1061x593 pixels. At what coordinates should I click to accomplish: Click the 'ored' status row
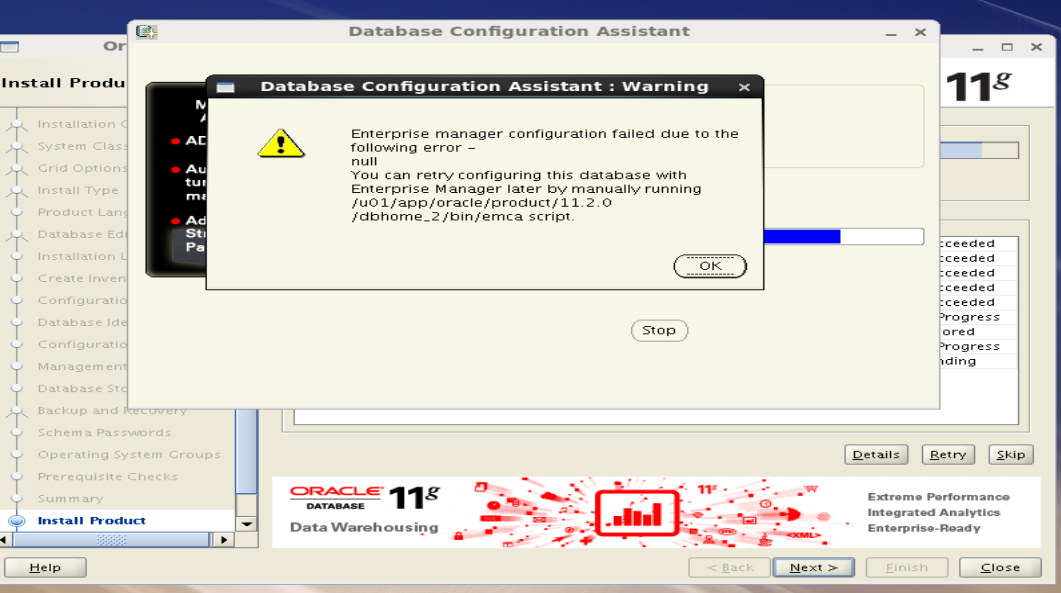pyautogui.click(x=979, y=332)
